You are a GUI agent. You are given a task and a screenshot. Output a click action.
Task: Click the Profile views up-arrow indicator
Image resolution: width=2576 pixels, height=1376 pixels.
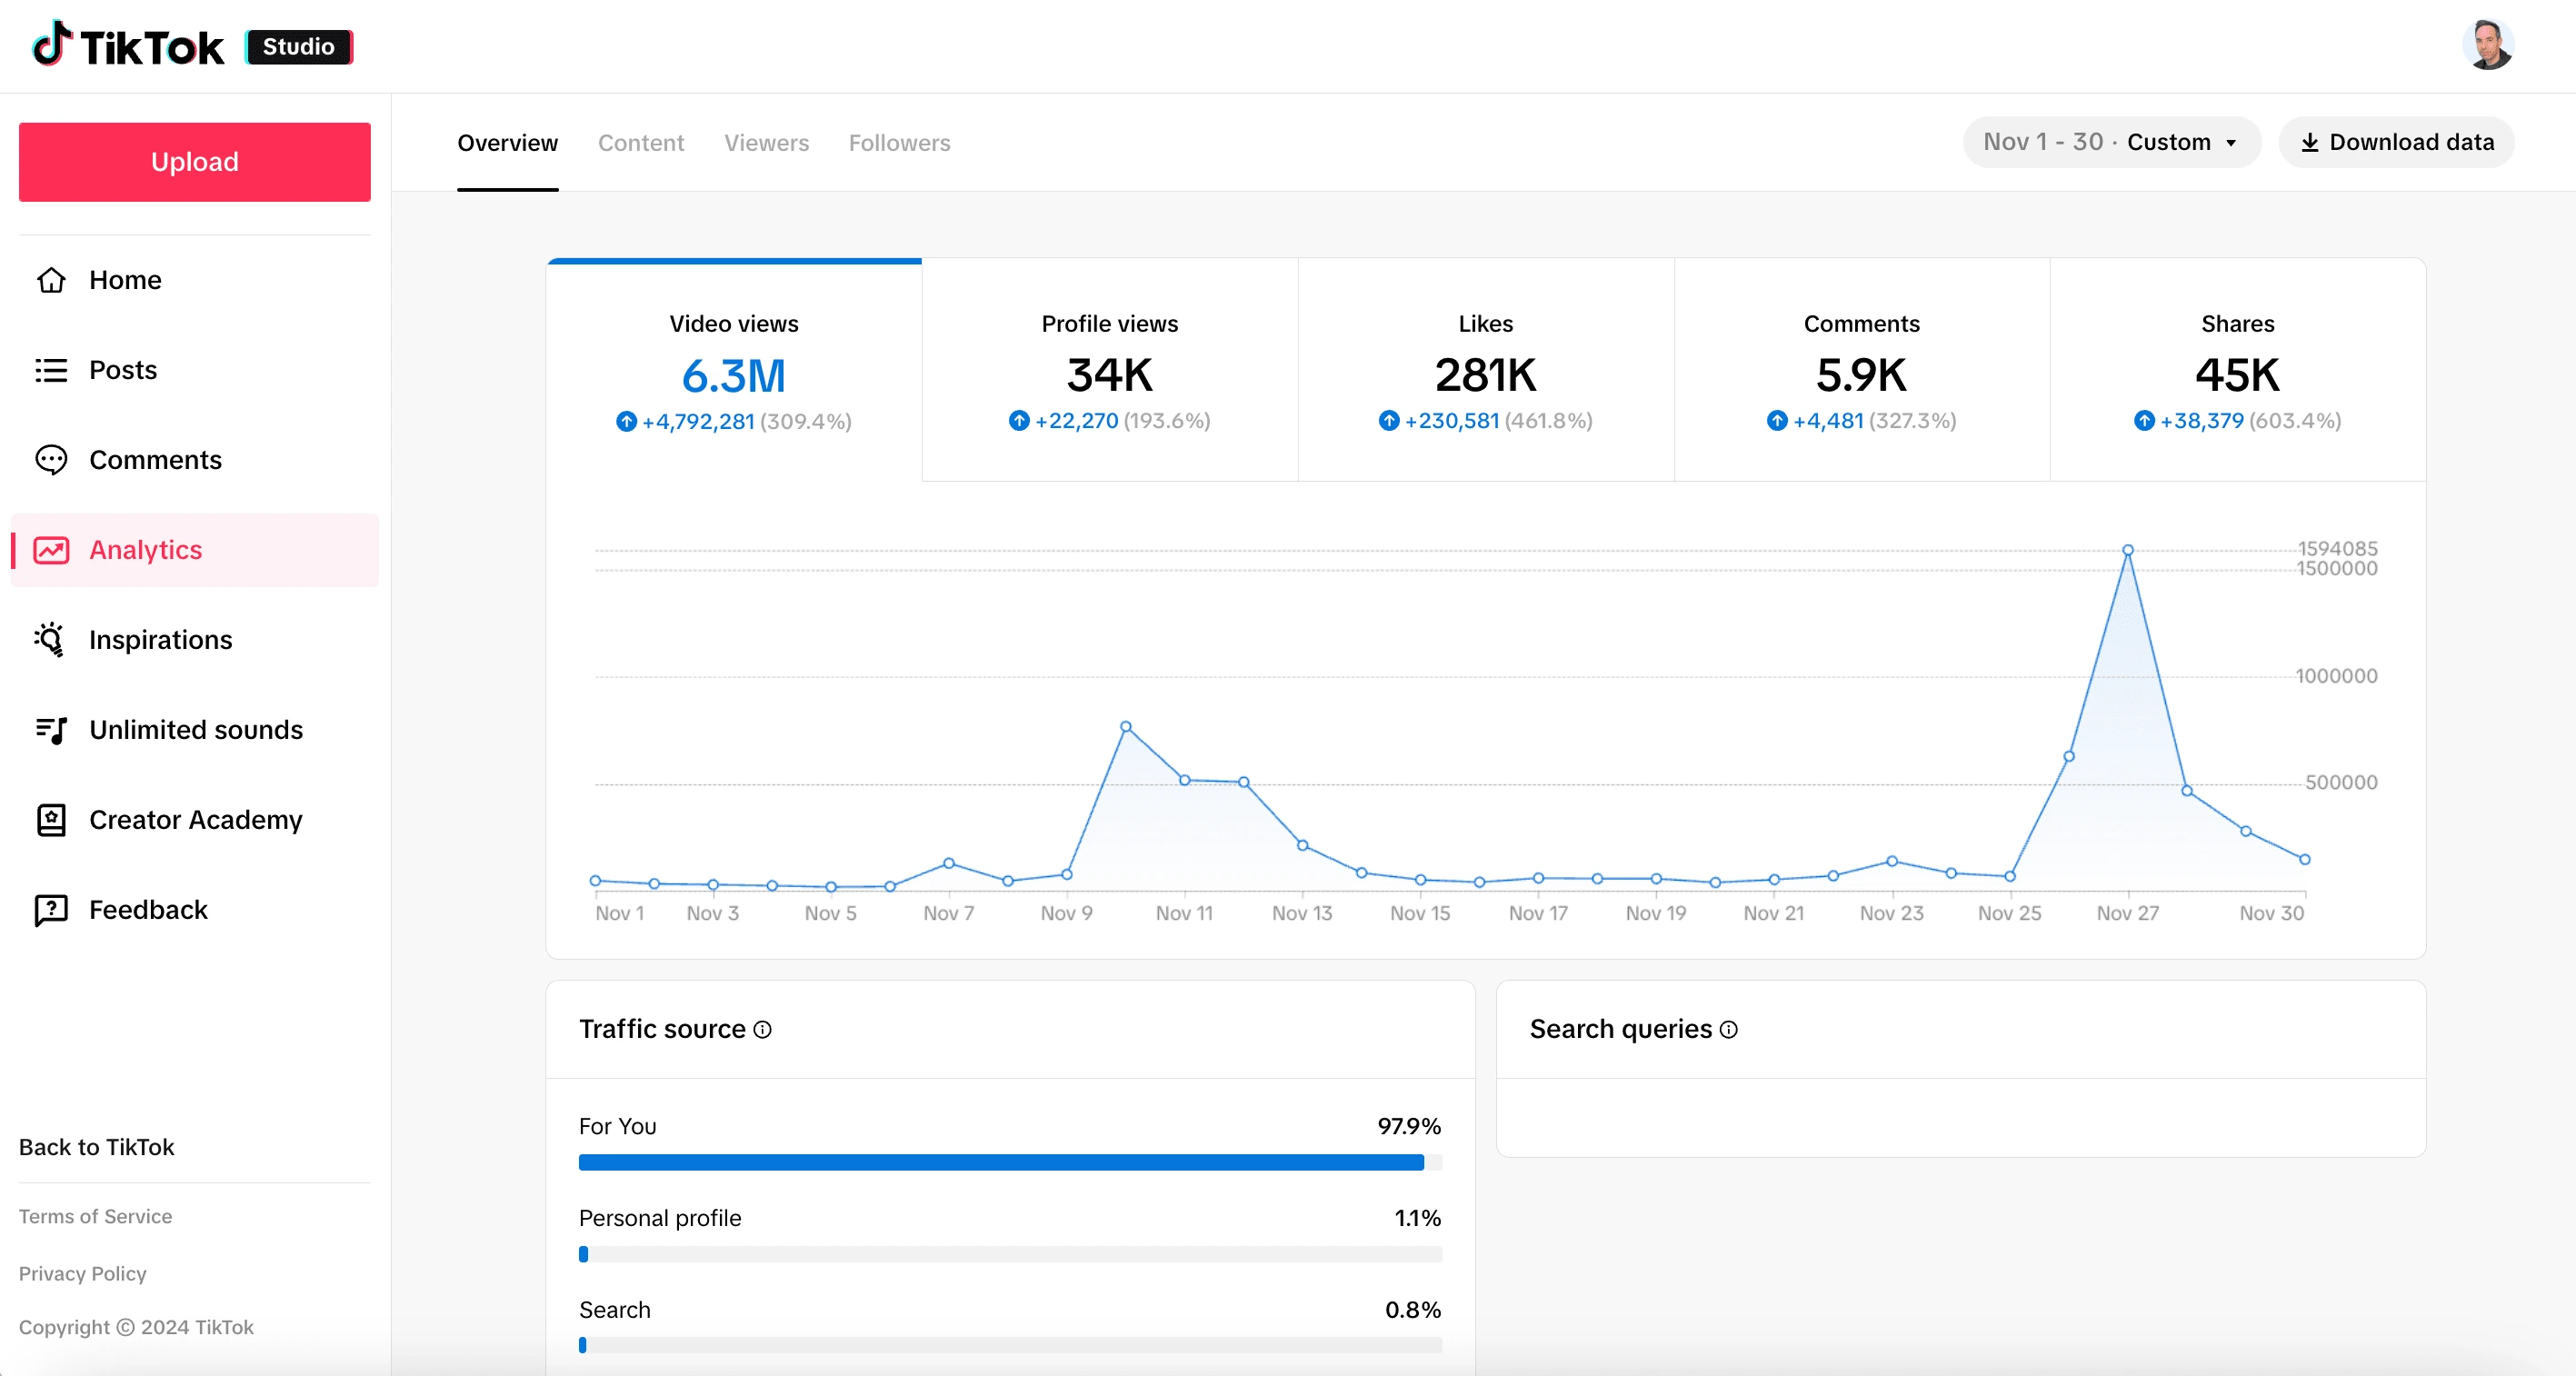pyautogui.click(x=1019, y=421)
